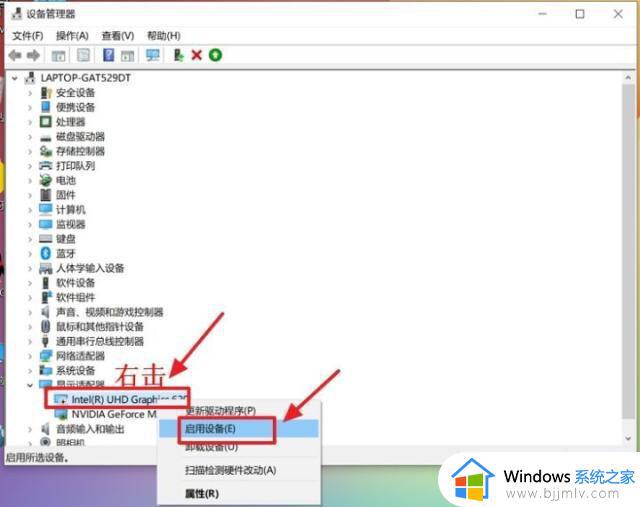Click the scan for hardware changes monitor icon
Viewport: 640px width, 507px height.
[153, 55]
